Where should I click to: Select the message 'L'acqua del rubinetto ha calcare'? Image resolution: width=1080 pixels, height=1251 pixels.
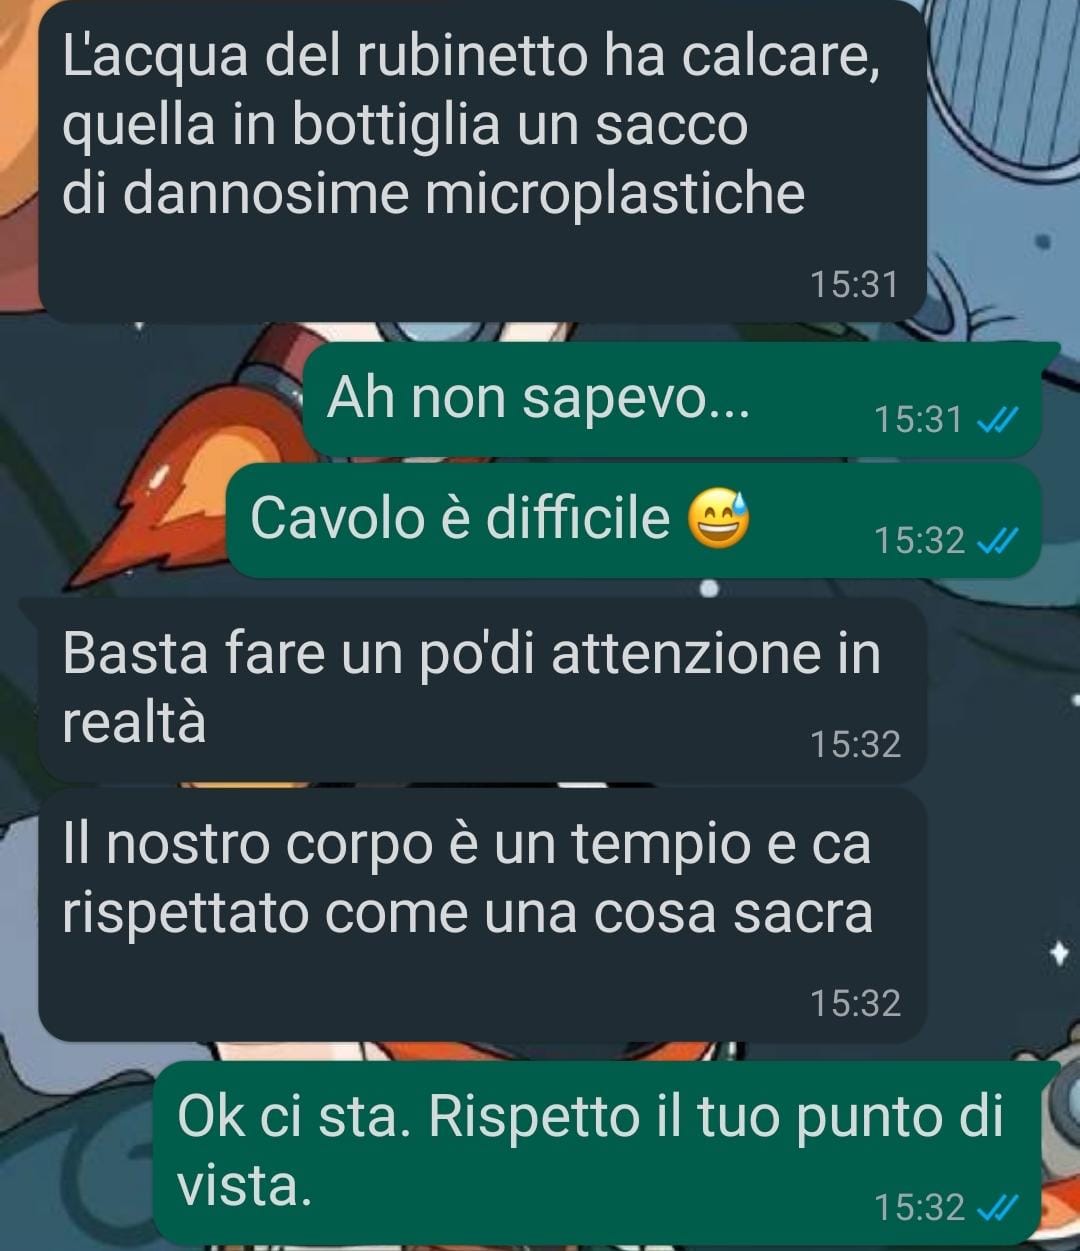point(481,160)
